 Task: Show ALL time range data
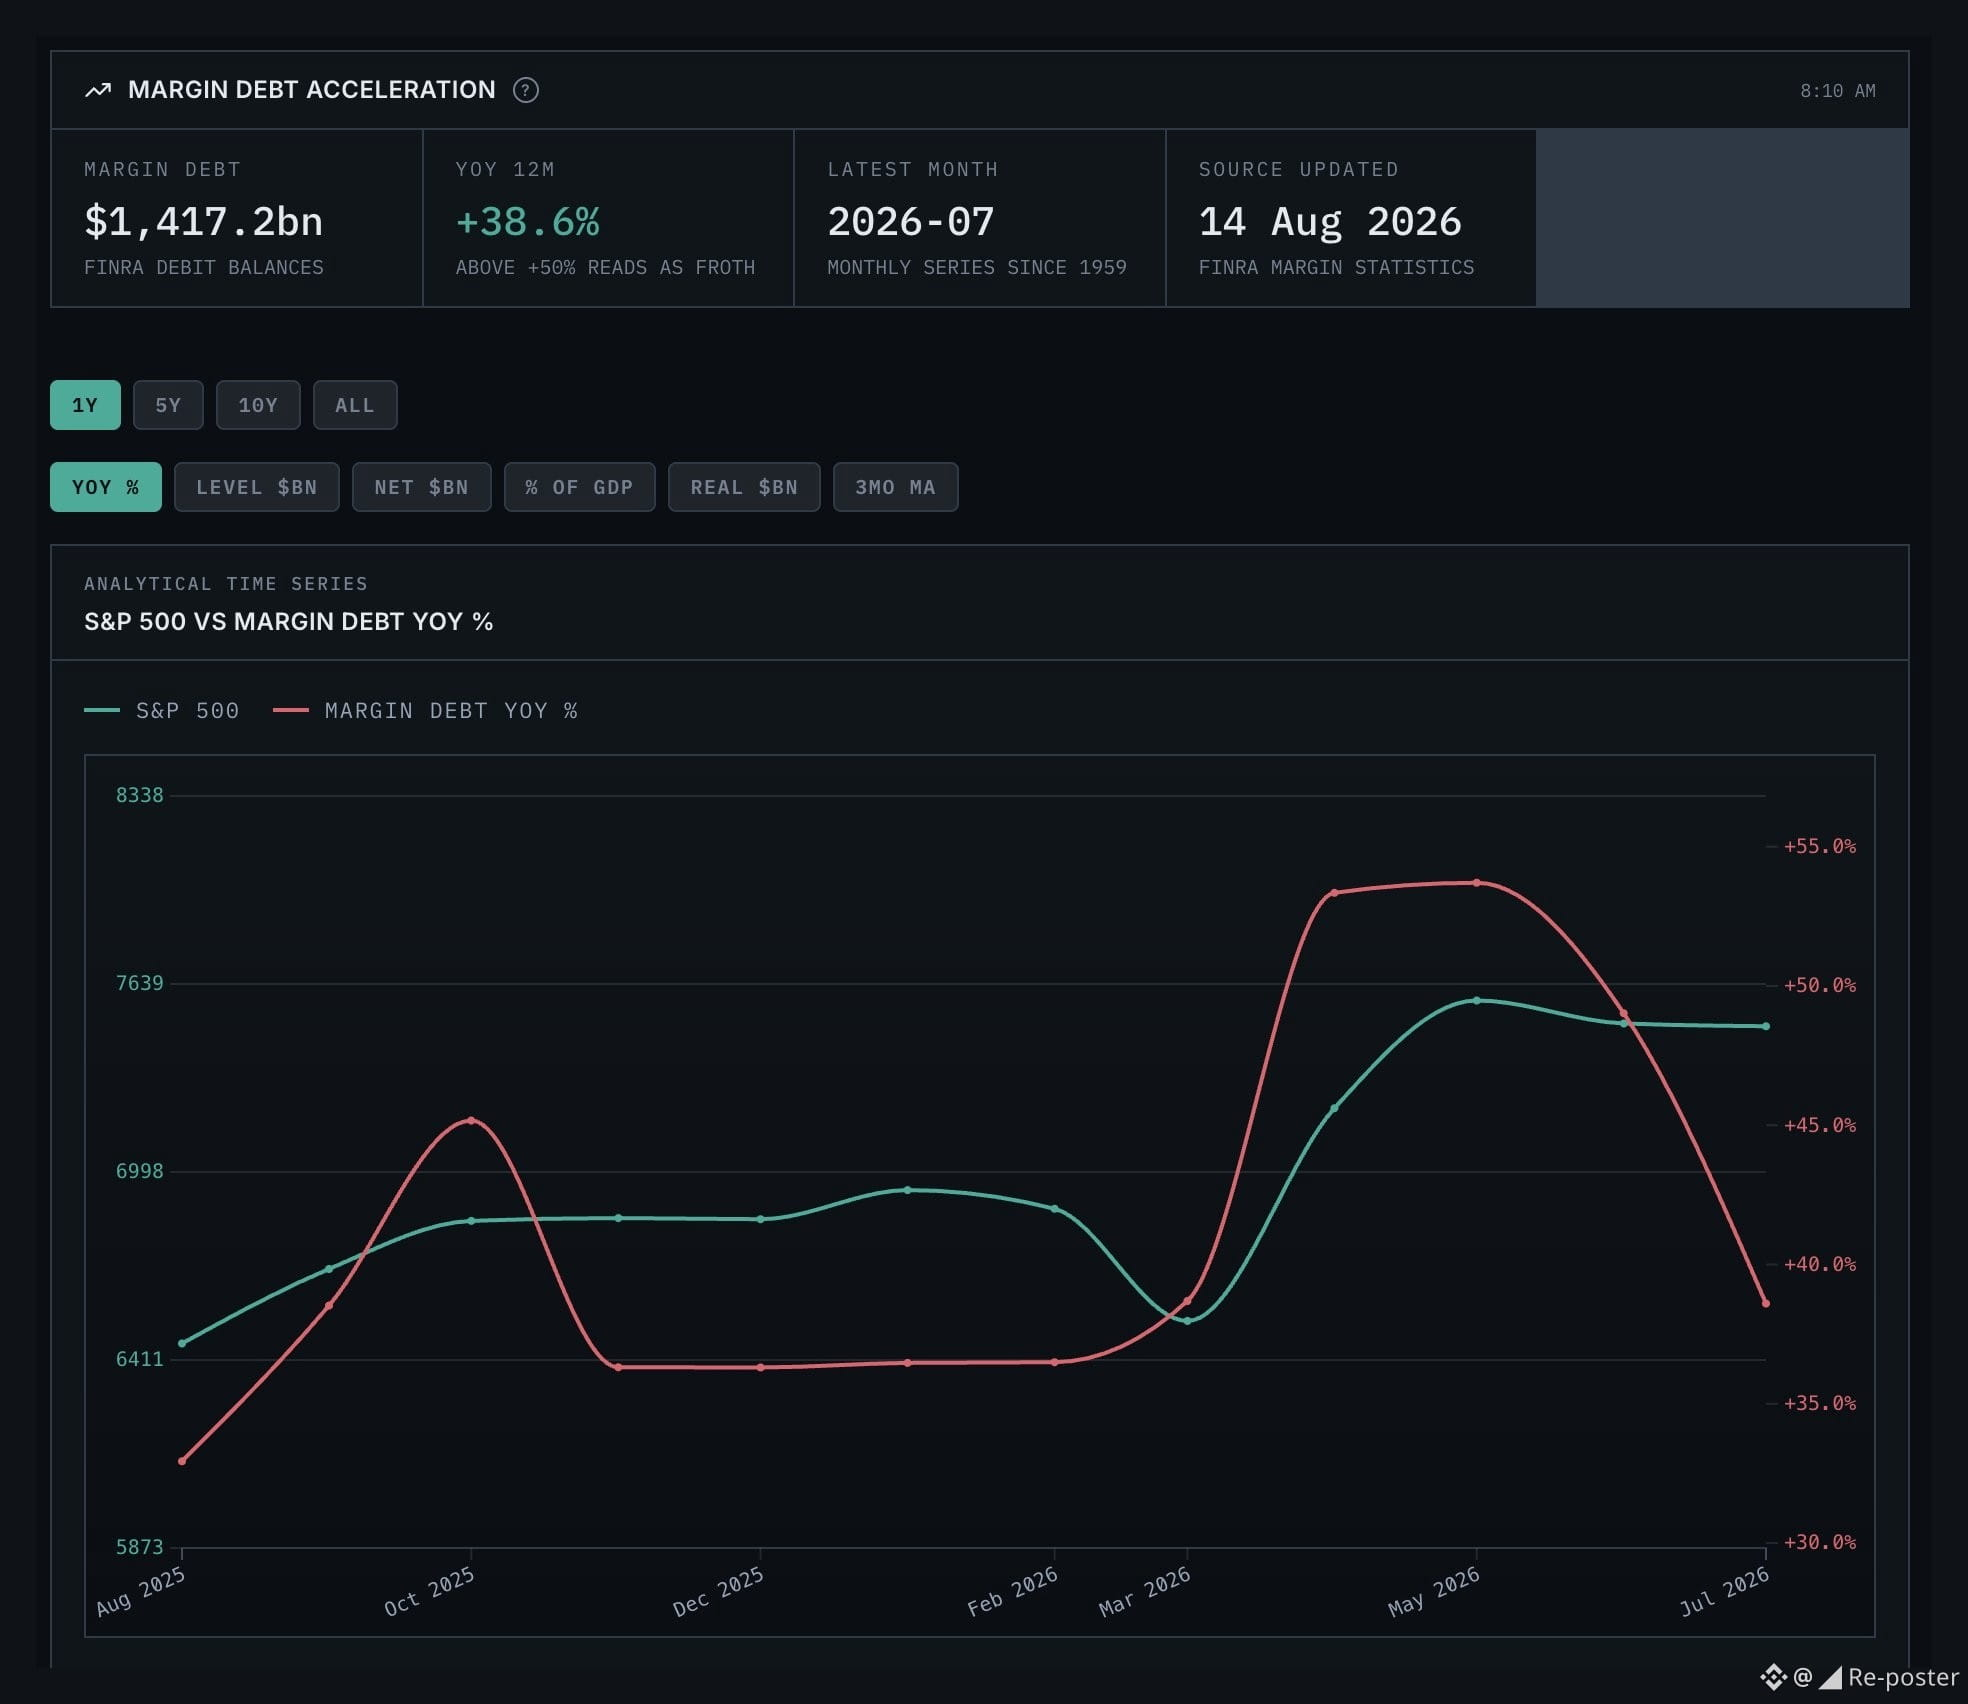[x=355, y=405]
